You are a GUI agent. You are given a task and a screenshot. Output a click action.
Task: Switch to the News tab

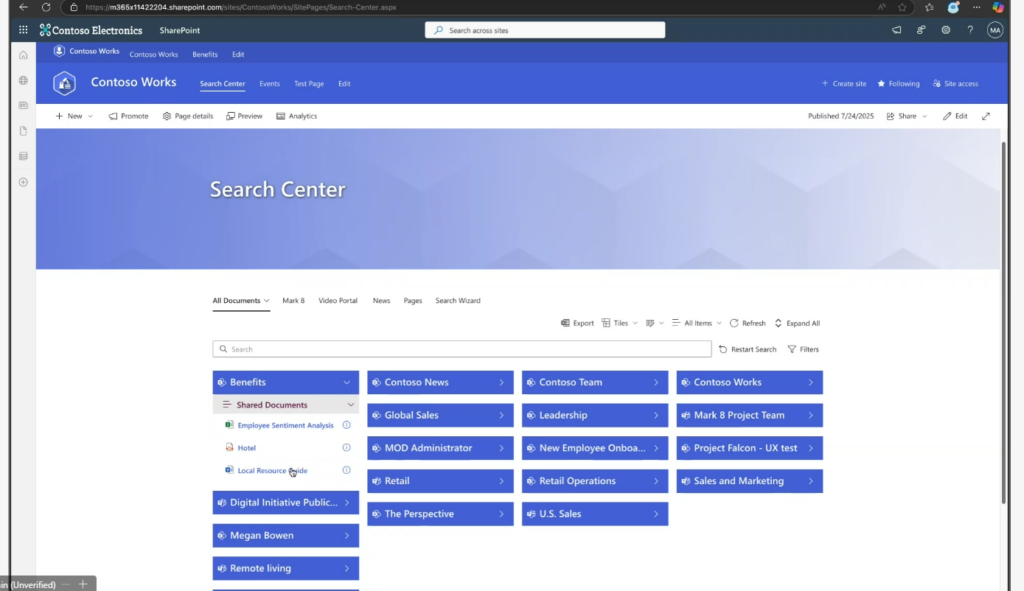click(381, 300)
